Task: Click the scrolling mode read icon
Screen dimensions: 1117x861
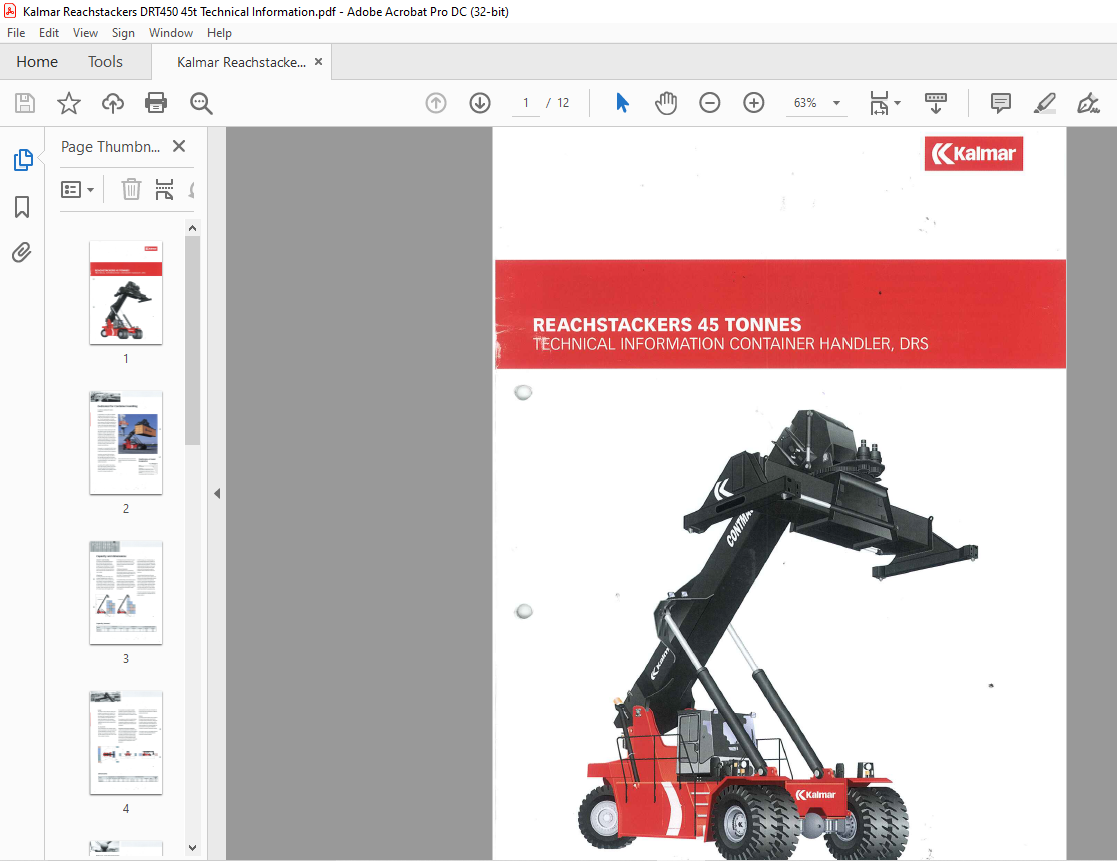Action: [x=936, y=103]
